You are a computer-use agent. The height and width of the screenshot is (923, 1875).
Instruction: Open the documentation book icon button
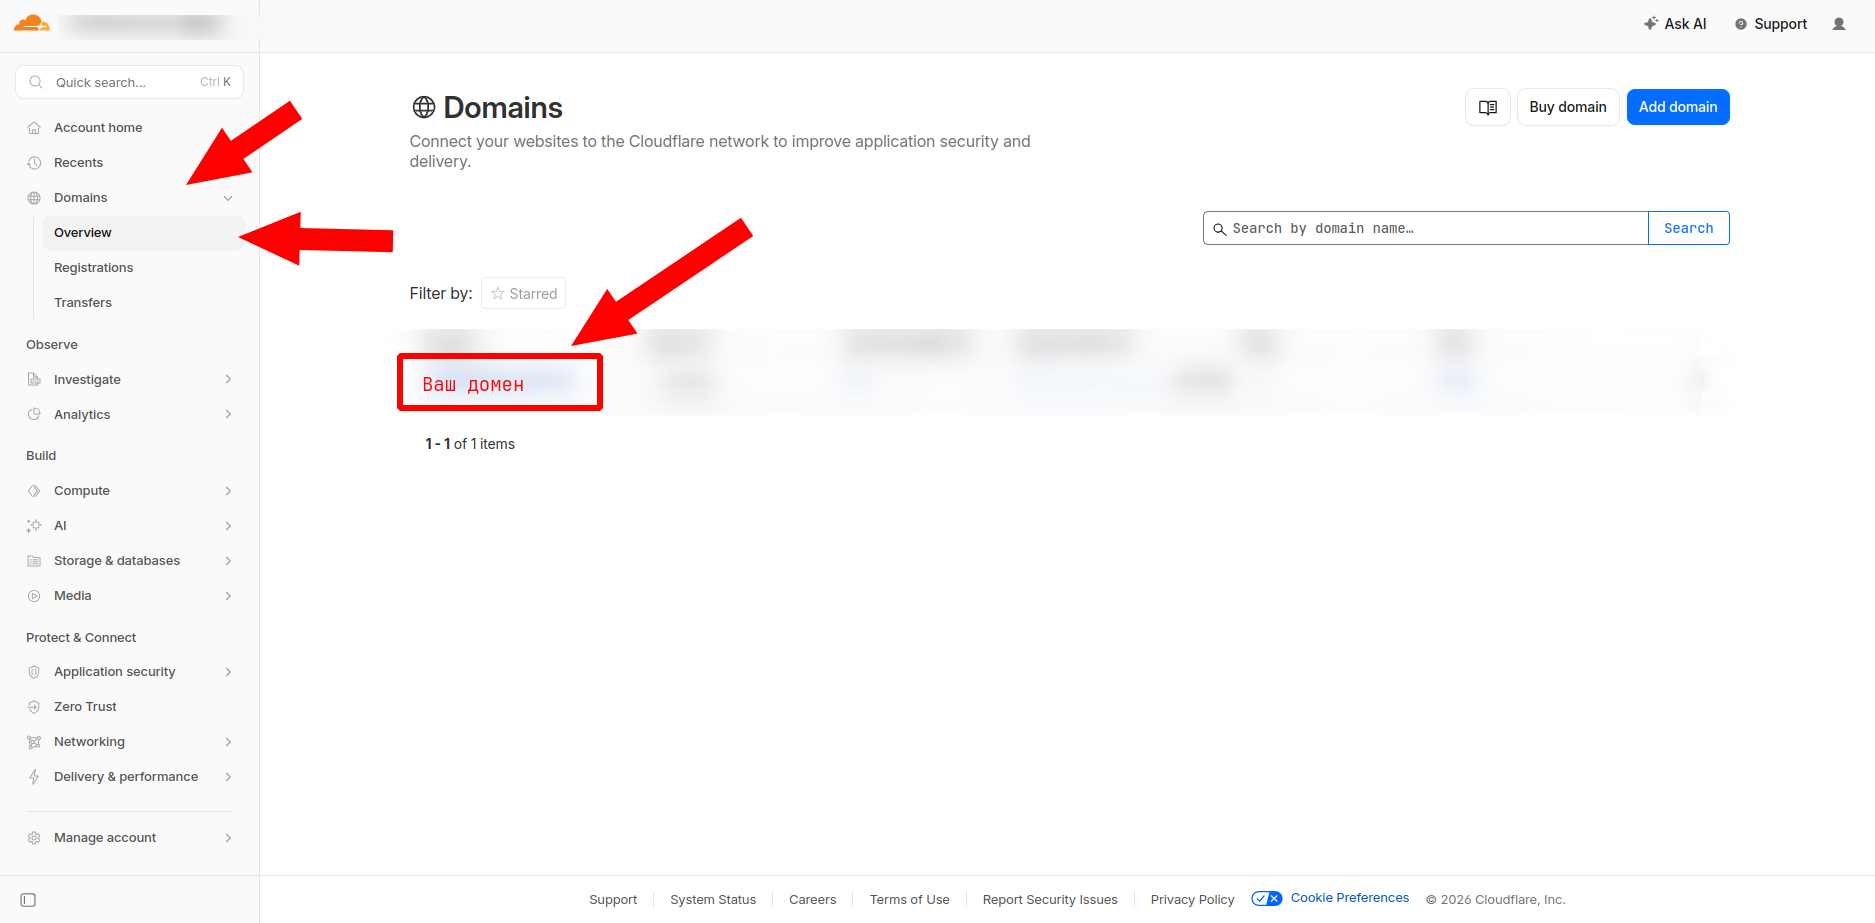coord(1488,107)
